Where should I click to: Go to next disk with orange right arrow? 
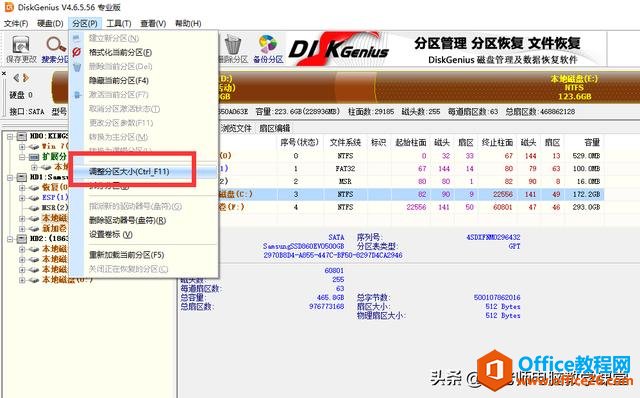26,78
